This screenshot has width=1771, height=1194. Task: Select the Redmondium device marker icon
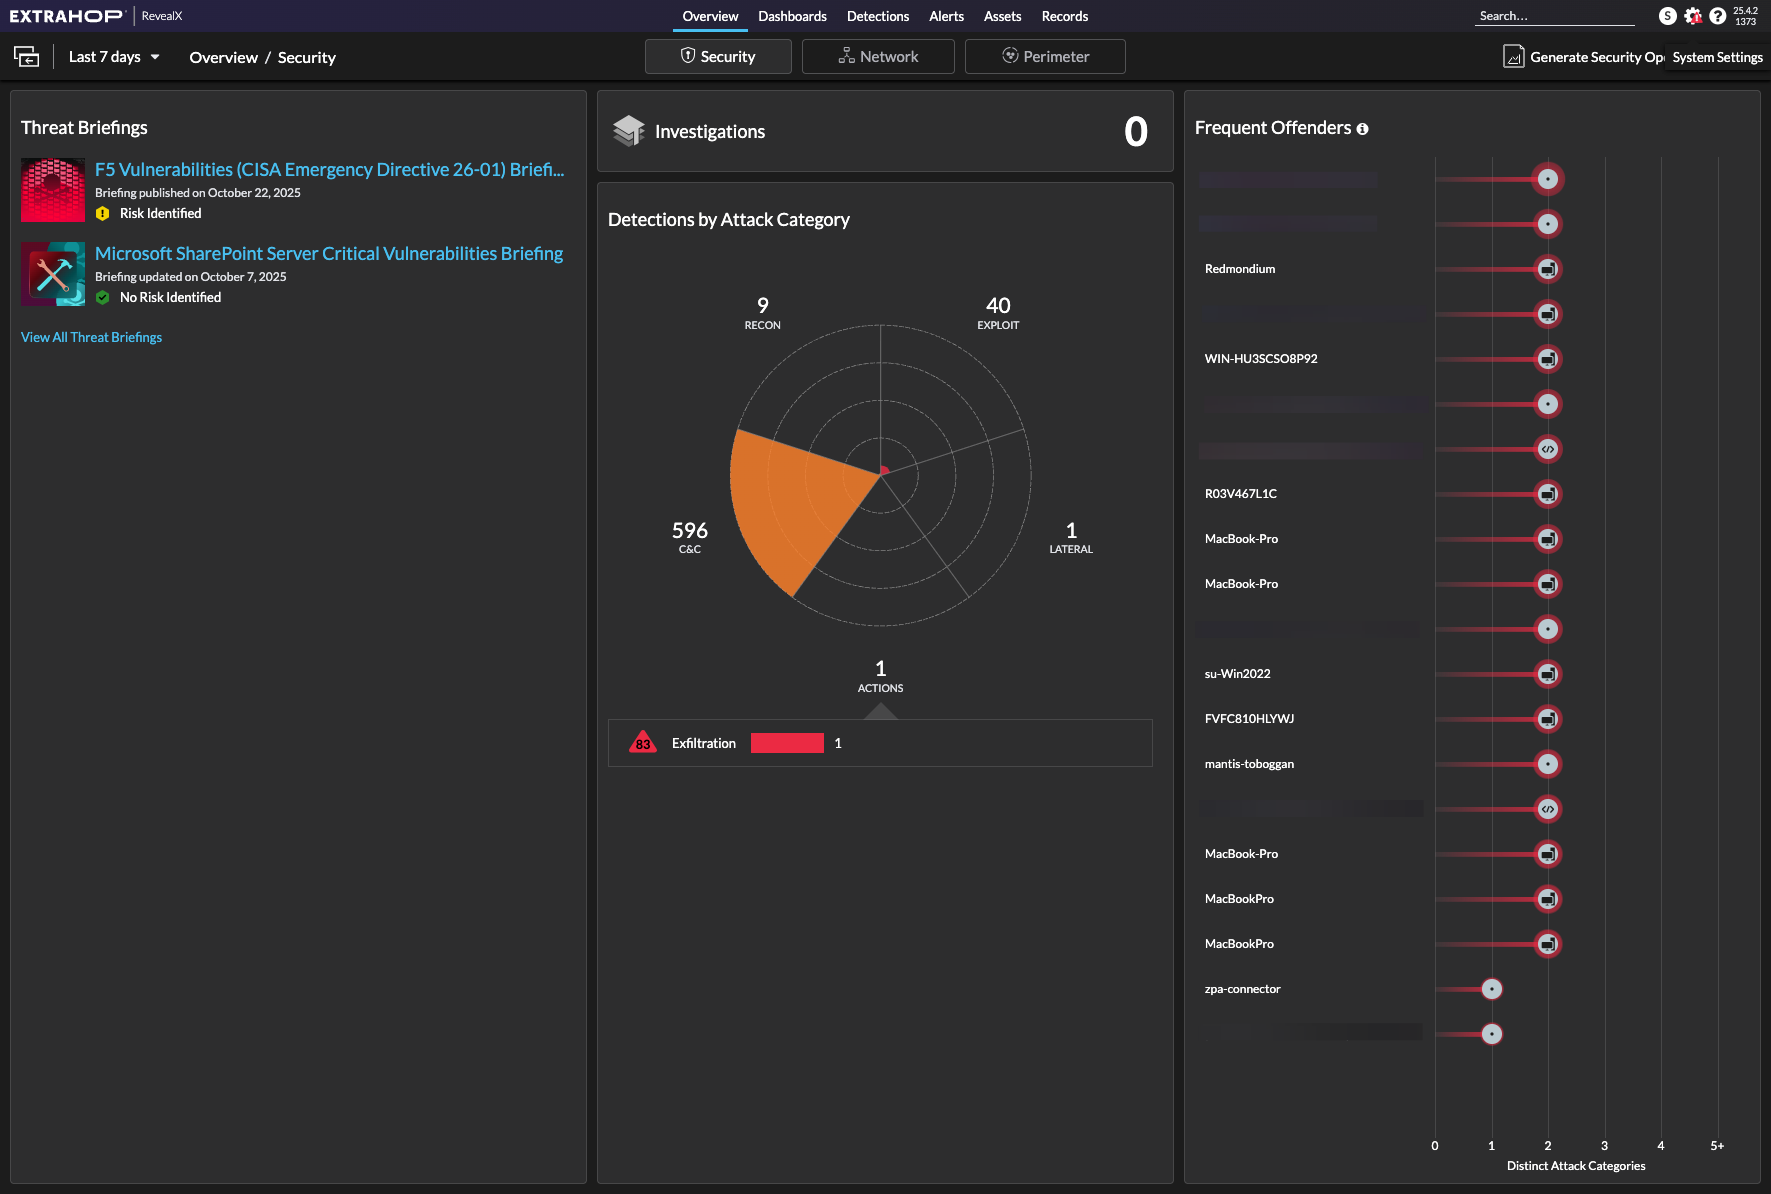(1547, 269)
